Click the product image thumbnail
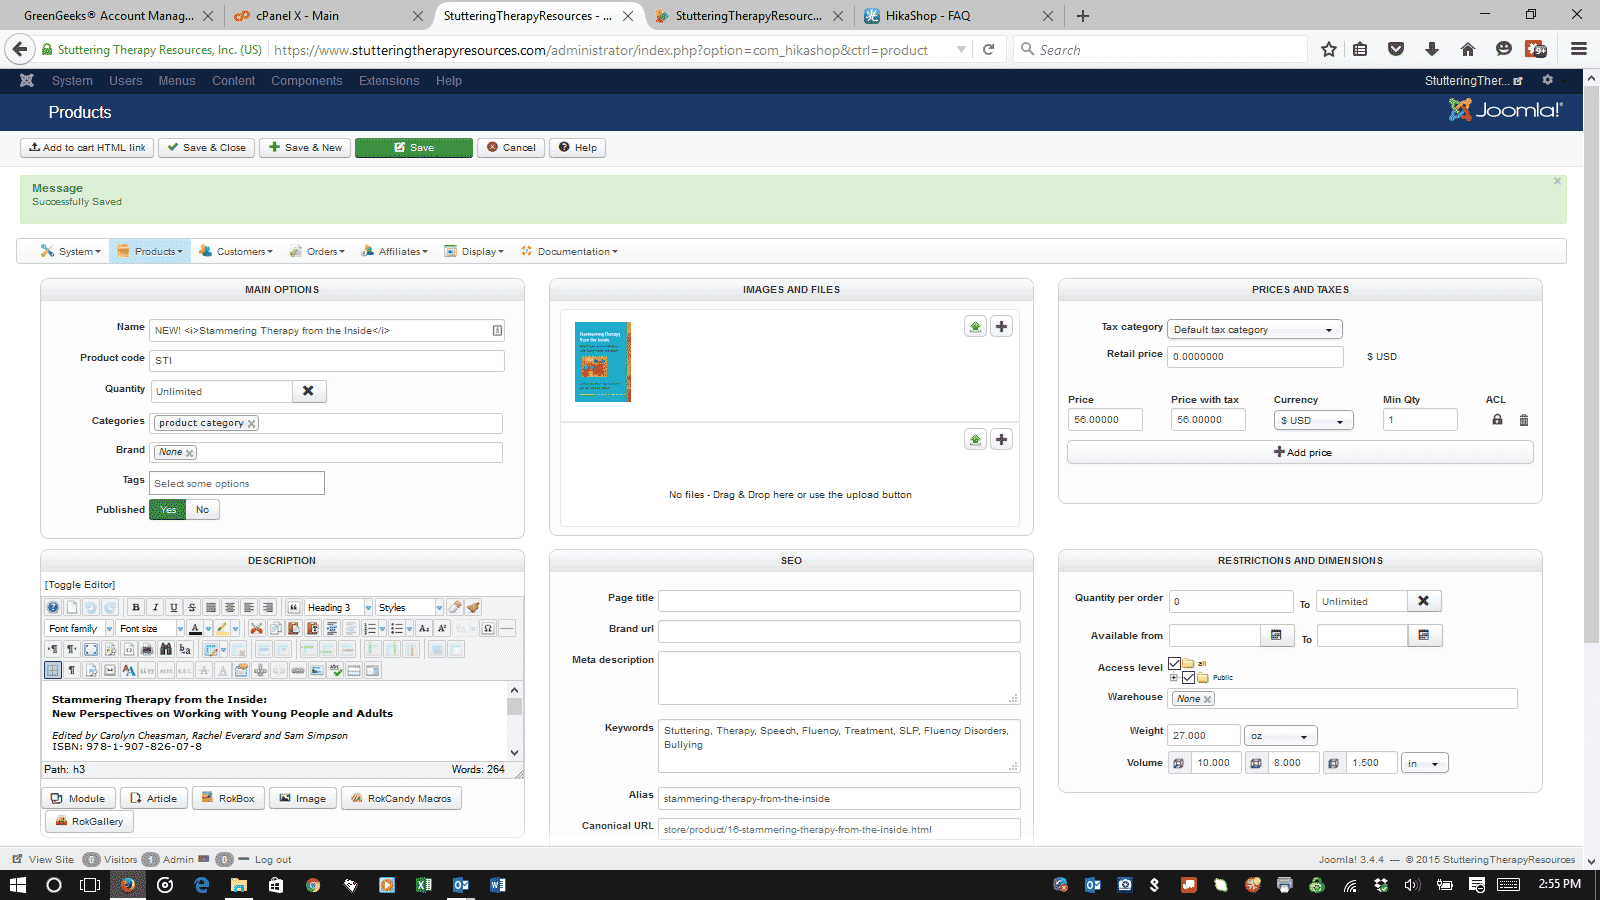1600x900 pixels. [x=603, y=362]
